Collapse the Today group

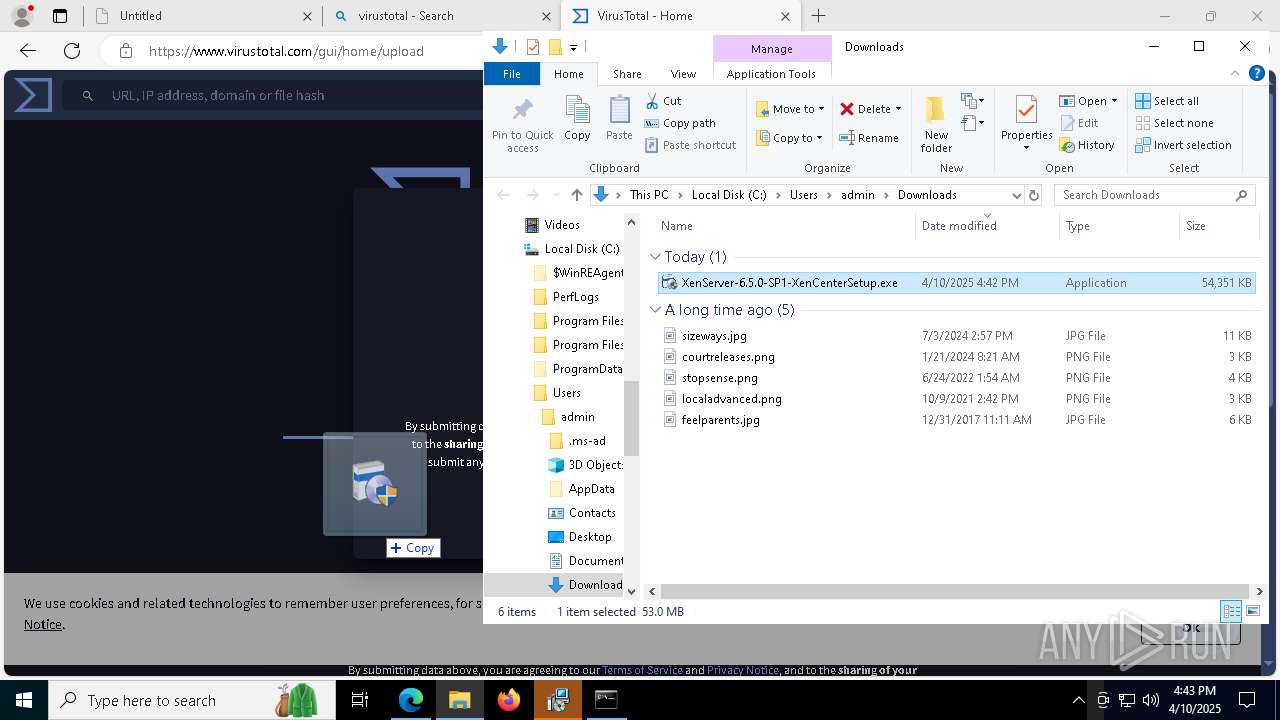[655, 257]
